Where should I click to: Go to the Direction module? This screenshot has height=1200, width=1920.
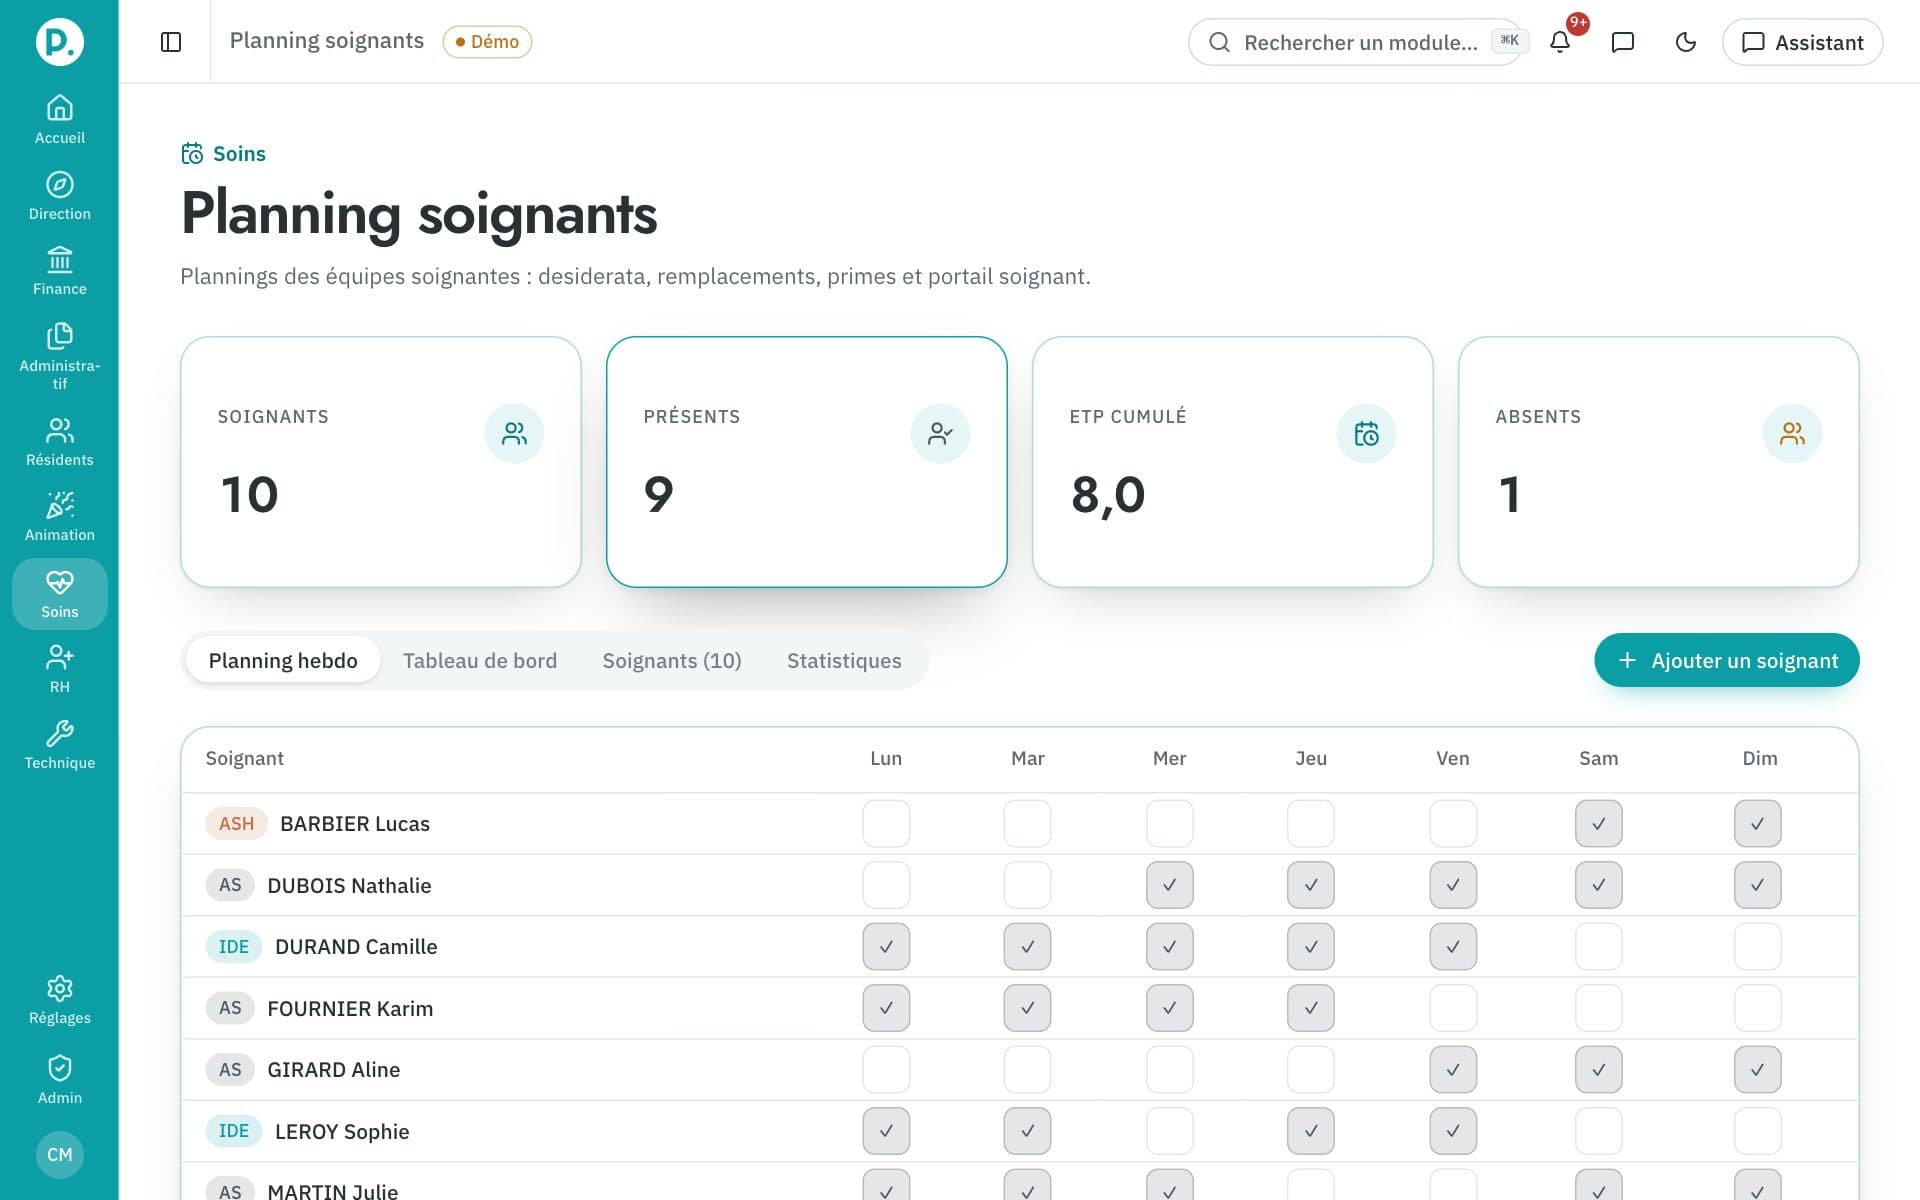pyautogui.click(x=59, y=196)
